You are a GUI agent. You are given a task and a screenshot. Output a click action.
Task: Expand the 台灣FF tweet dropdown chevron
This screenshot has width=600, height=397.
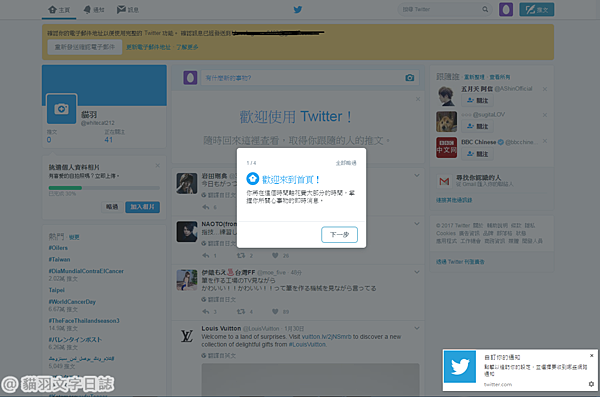[417, 272]
